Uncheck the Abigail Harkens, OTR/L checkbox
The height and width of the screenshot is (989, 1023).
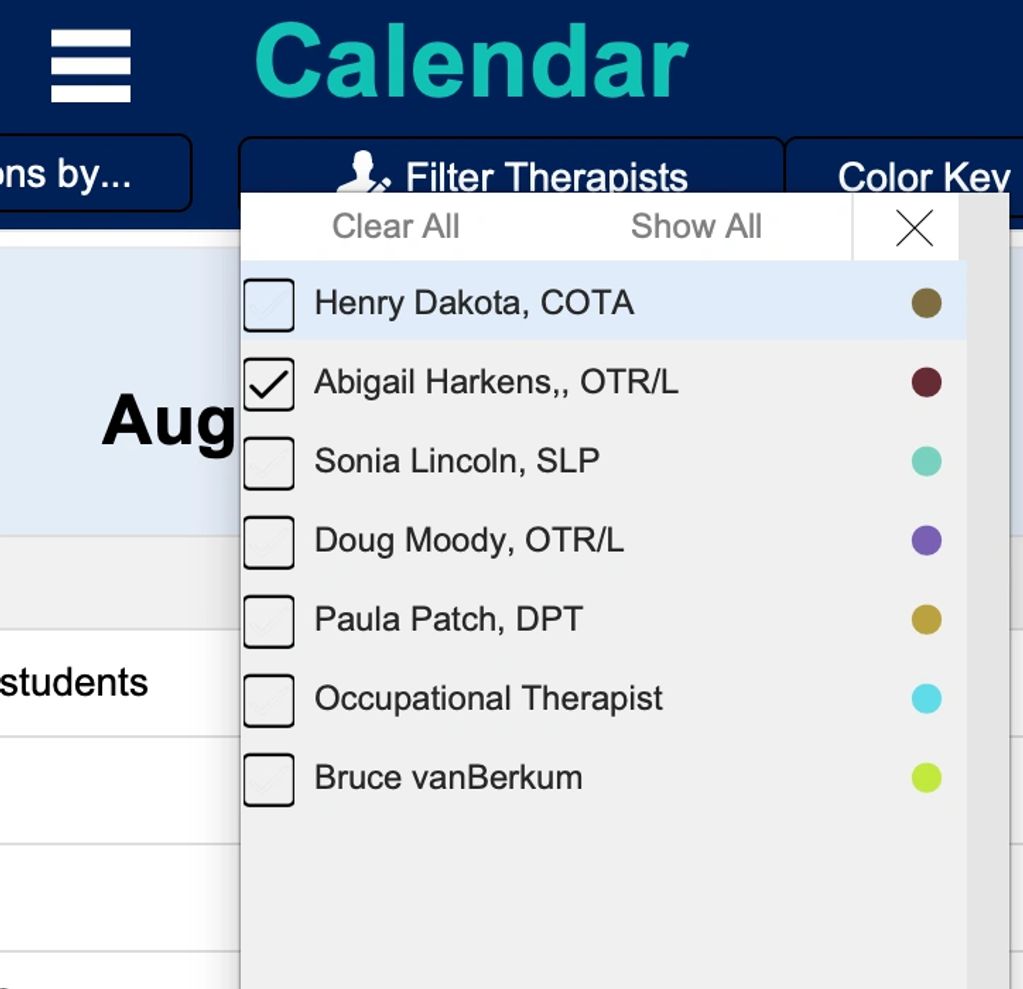point(269,384)
